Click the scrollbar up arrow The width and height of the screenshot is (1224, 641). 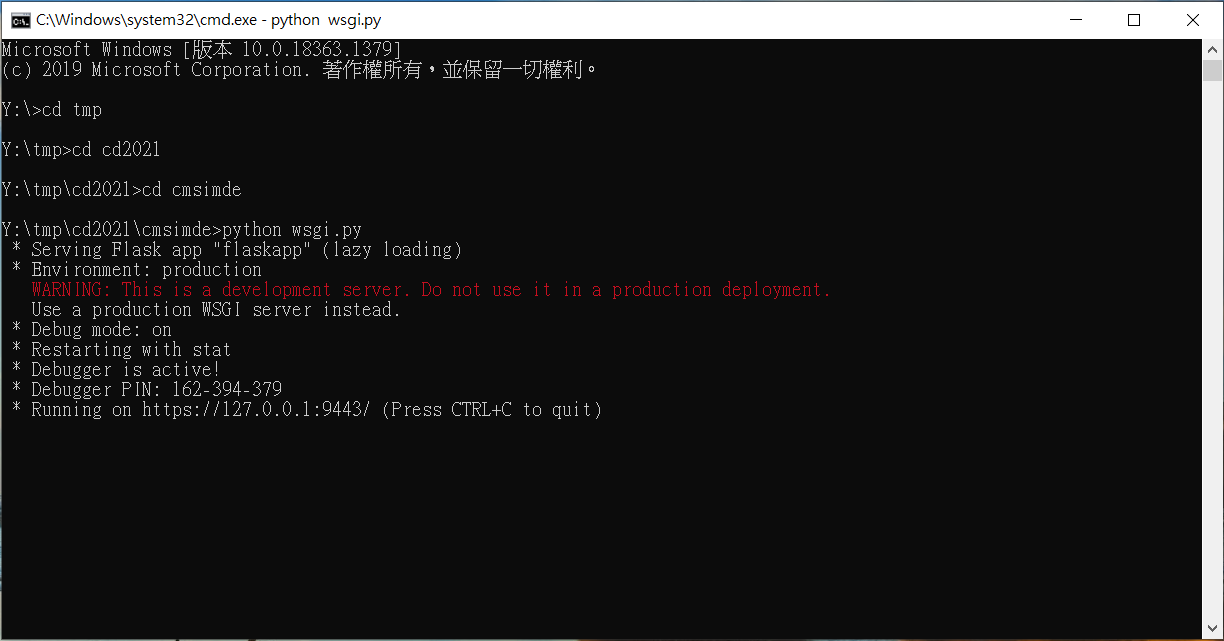tap(1212, 49)
